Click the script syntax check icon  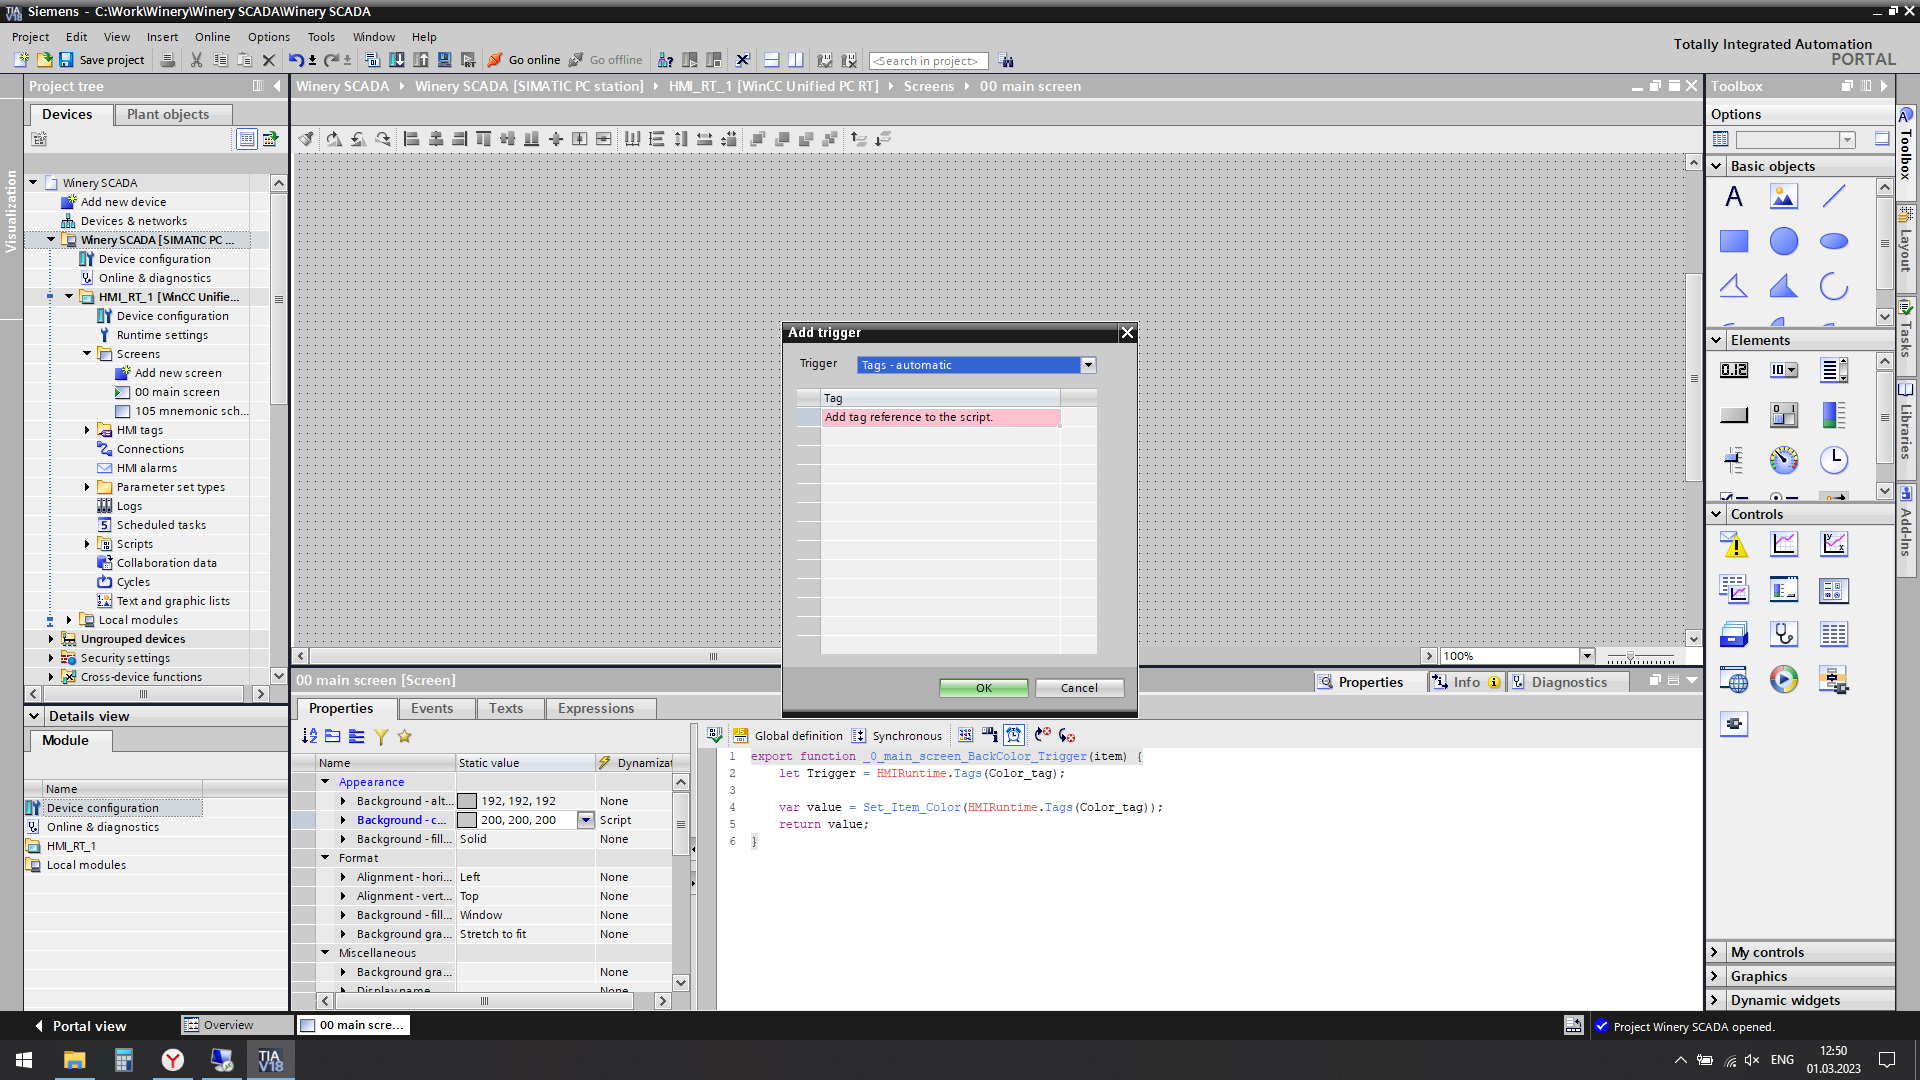[715, 735]
